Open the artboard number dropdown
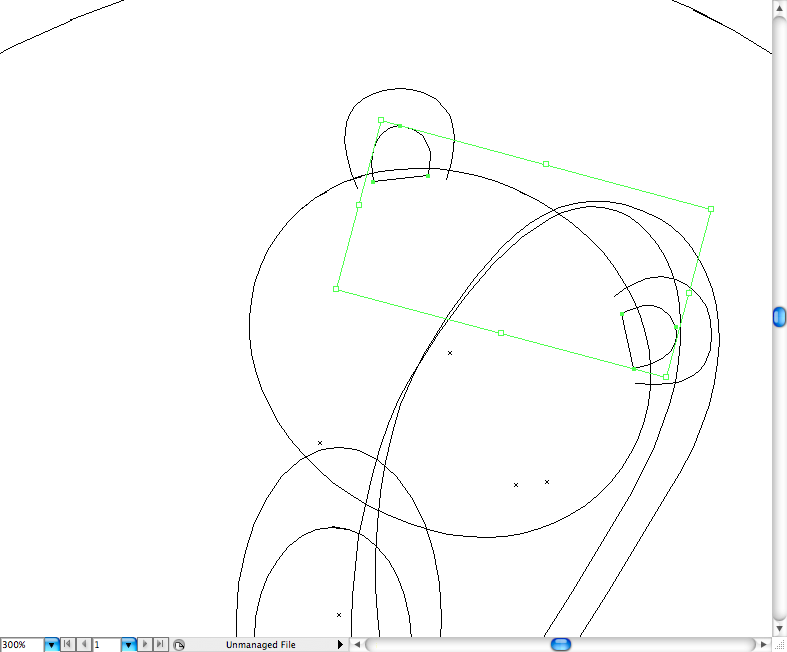 (129, 645)
